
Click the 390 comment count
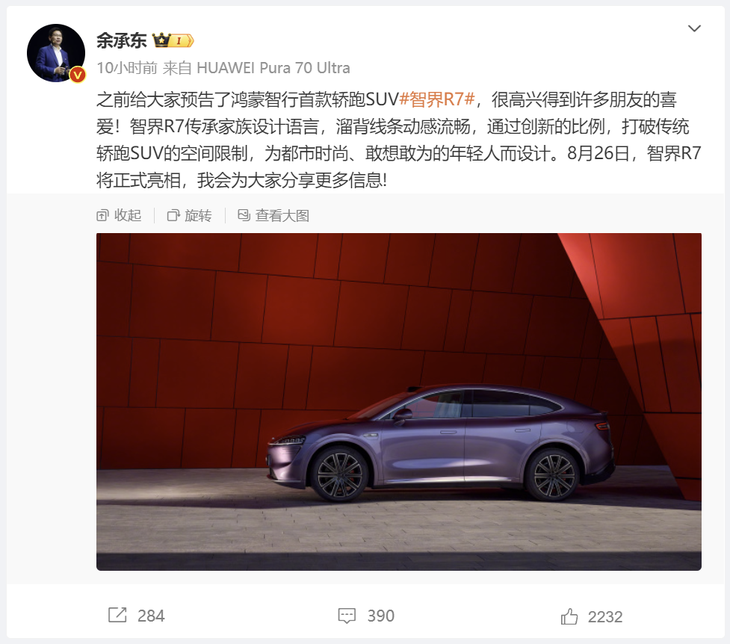(x=380, y=616)
